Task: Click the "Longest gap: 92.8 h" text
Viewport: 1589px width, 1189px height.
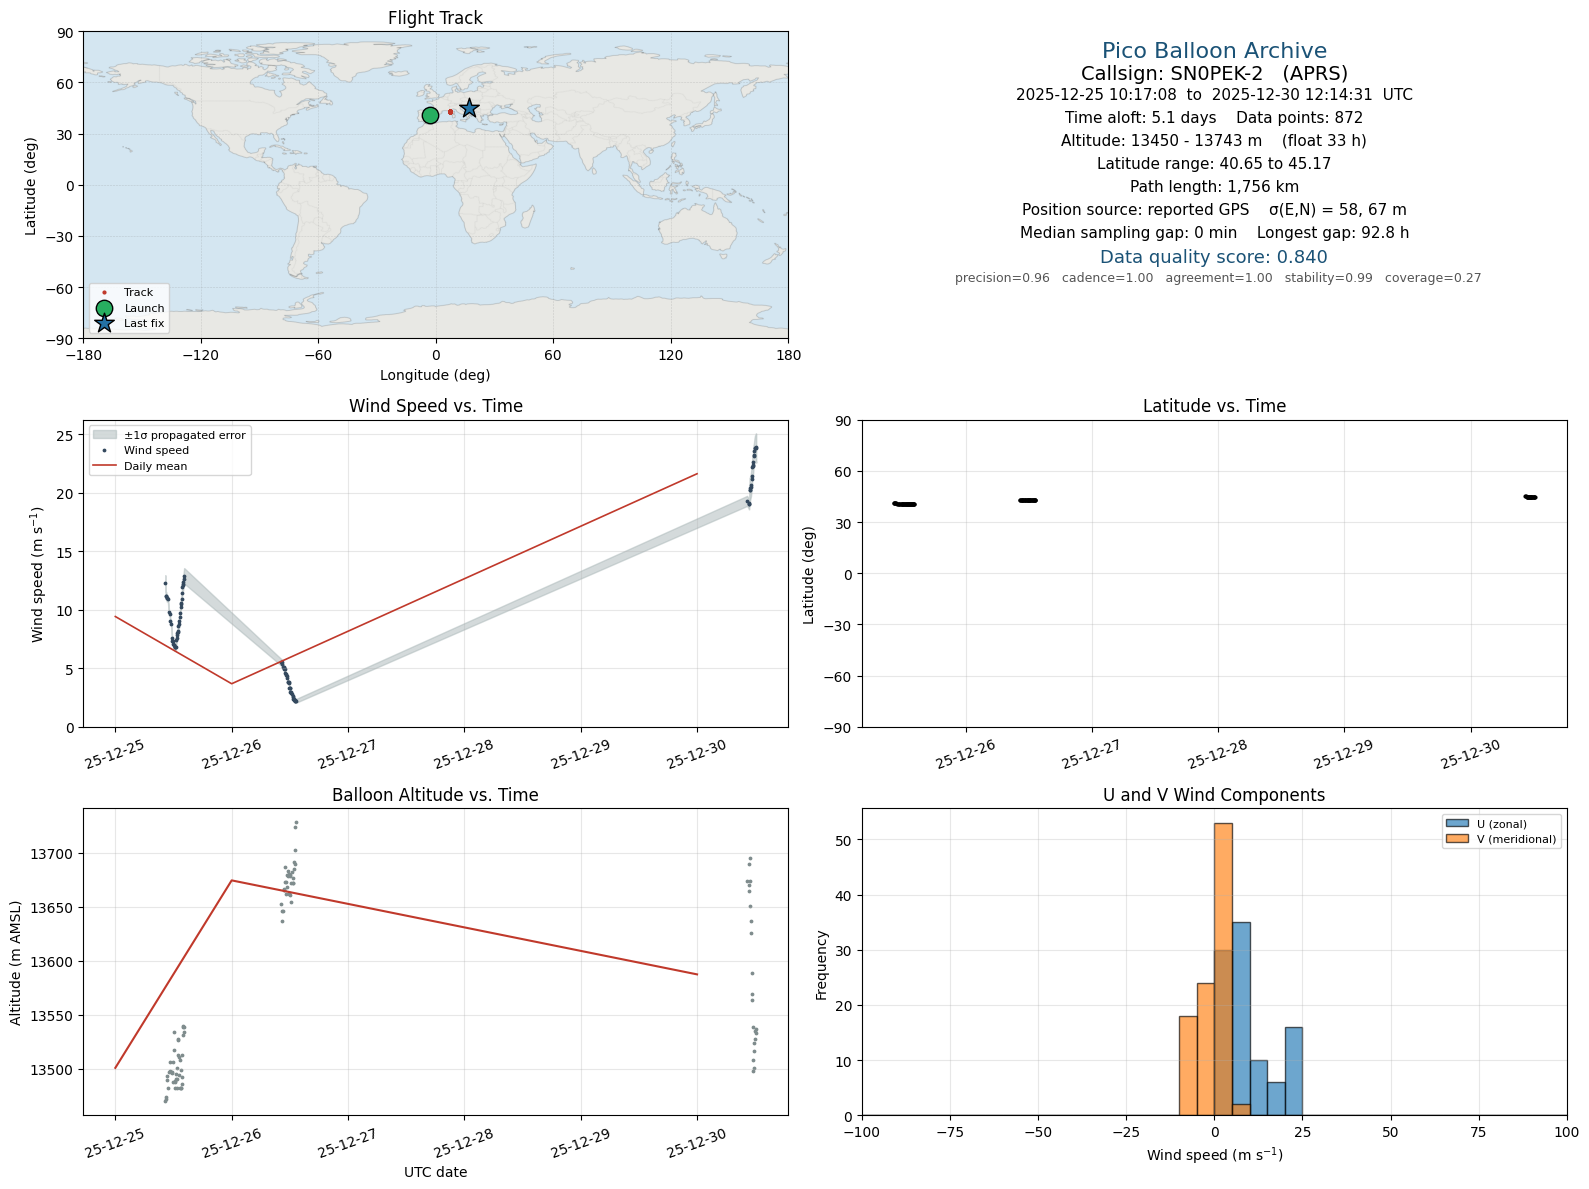Action: pyautogui.click(x=1333, y=233)
